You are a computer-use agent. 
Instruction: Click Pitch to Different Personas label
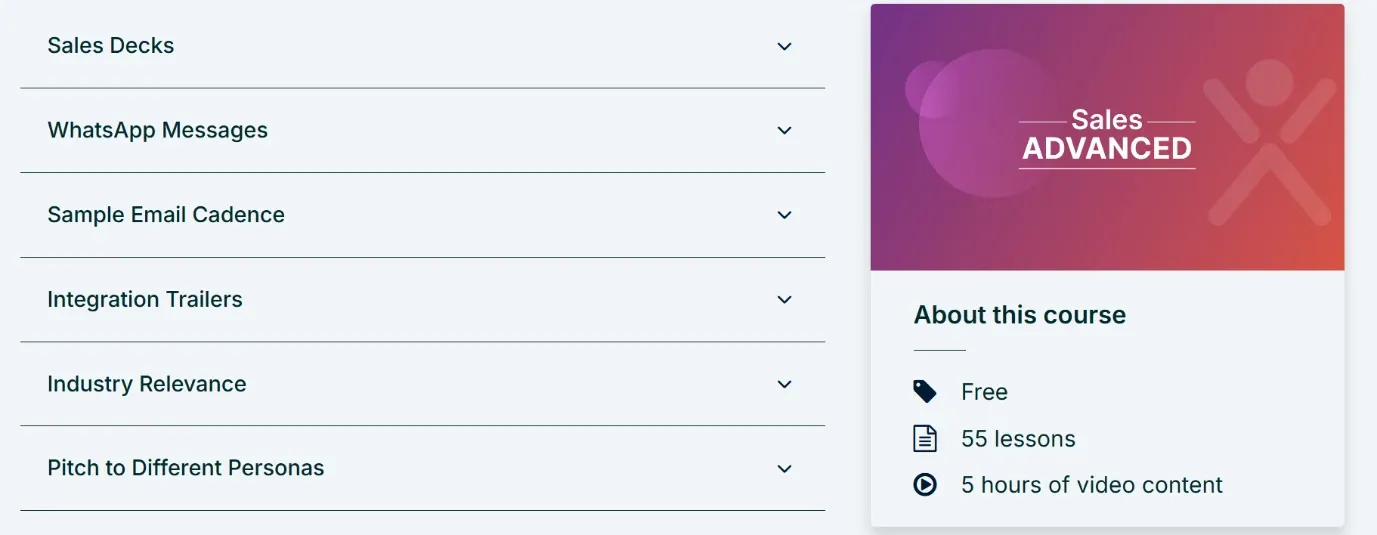(x=186, y=468)
